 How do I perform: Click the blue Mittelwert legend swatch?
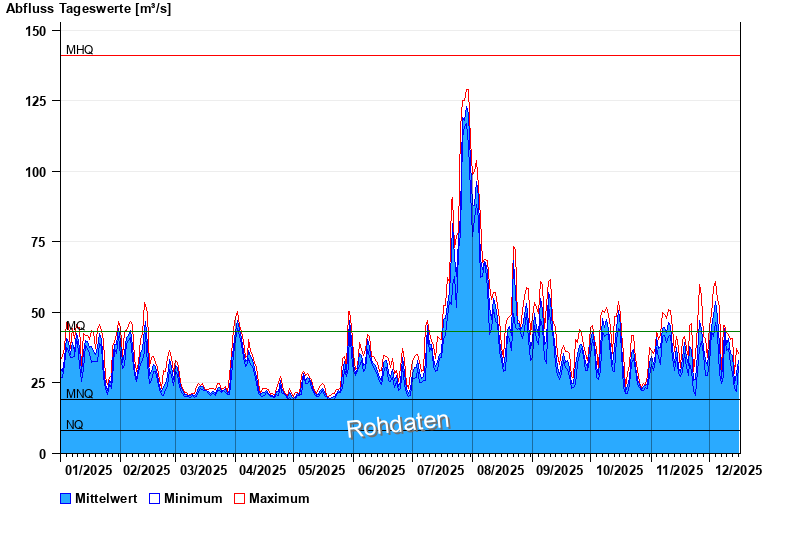click(66, 498)
